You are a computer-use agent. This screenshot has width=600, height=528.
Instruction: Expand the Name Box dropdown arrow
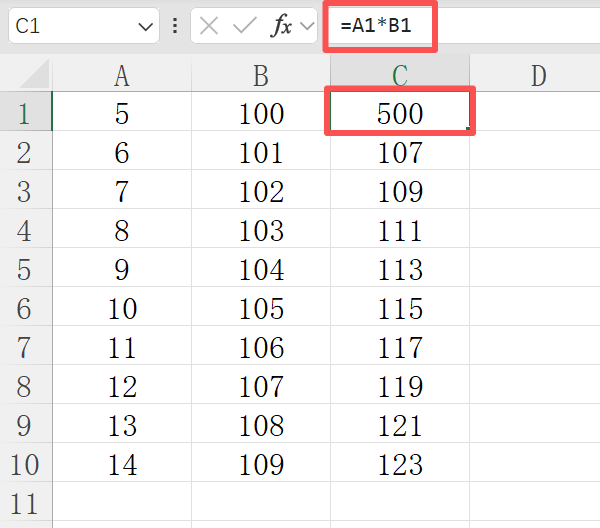coord(146,27)
